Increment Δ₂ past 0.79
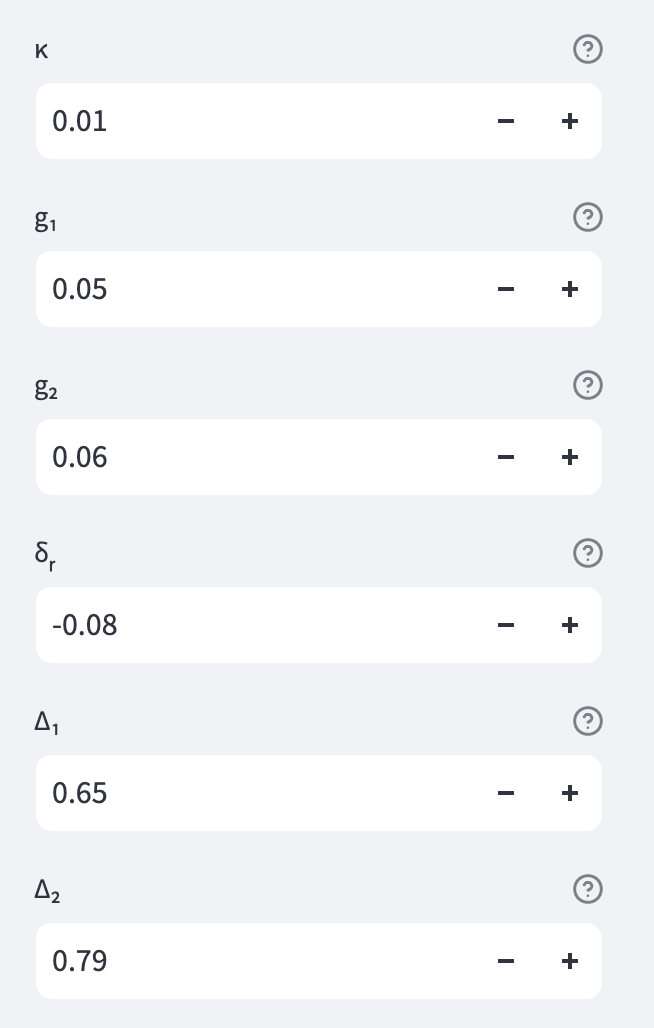654x1028 pixels. pos(569,961)
